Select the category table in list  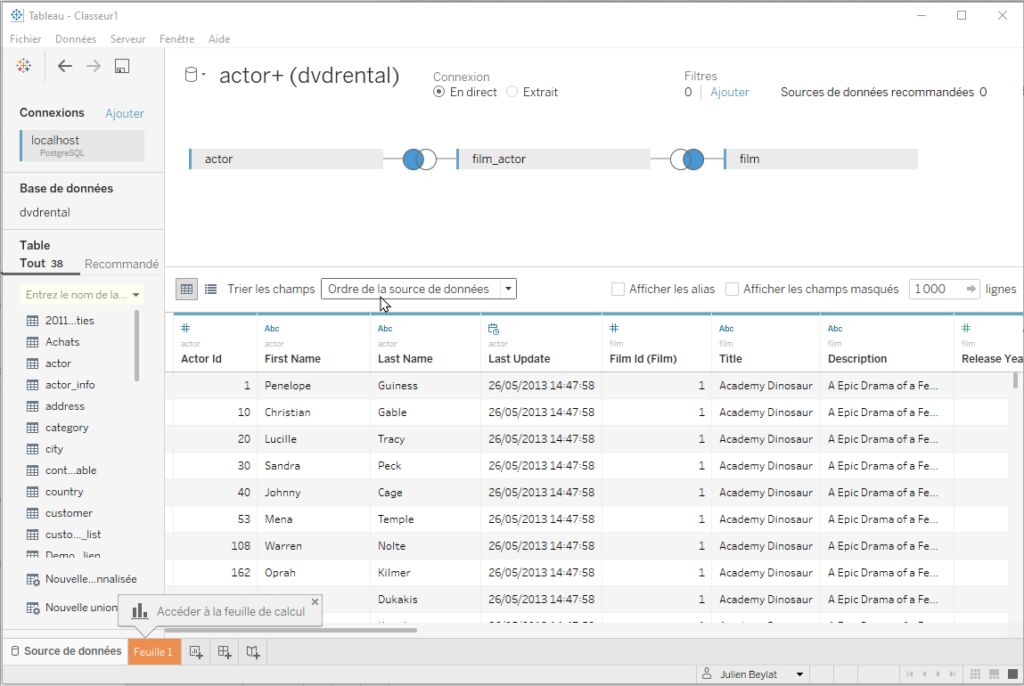[x=67, y=428]
